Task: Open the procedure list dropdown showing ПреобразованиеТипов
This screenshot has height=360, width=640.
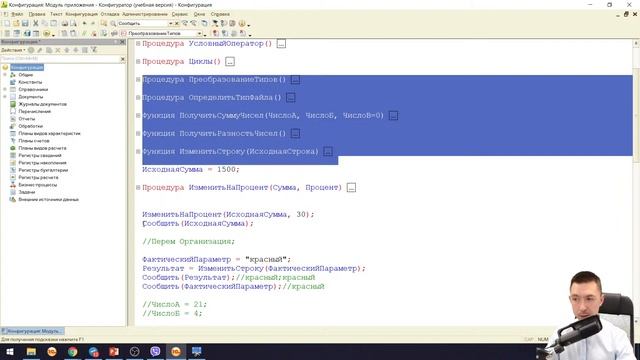Action: coord(200,33)
